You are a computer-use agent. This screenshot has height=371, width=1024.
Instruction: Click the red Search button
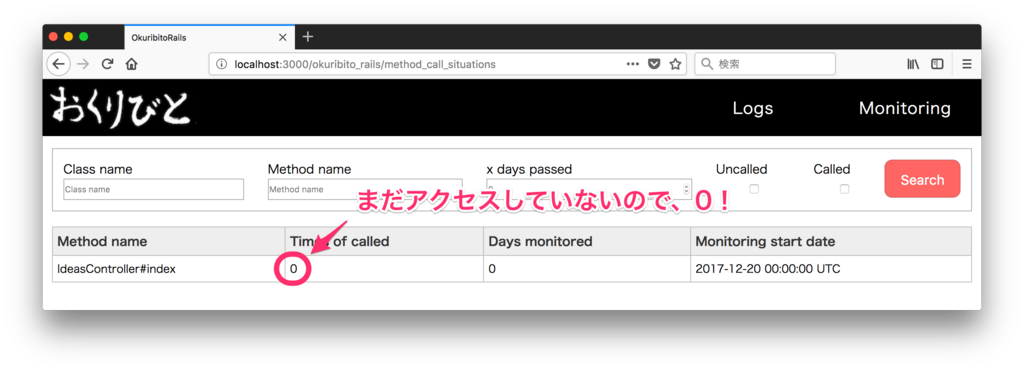point(922,179)
